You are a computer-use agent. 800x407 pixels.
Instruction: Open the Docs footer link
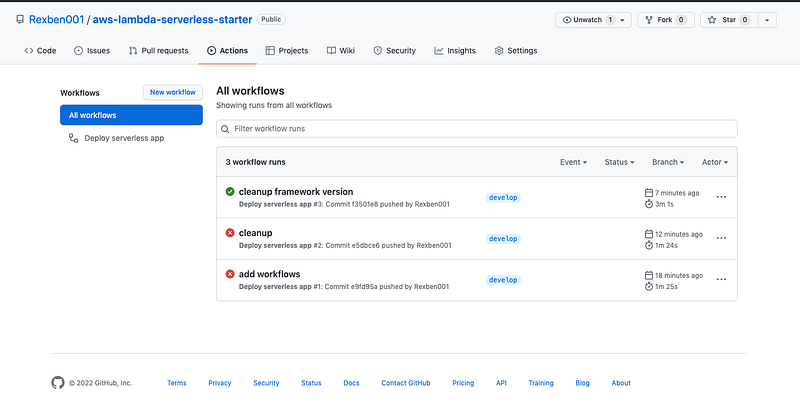[x=352, y=383]
